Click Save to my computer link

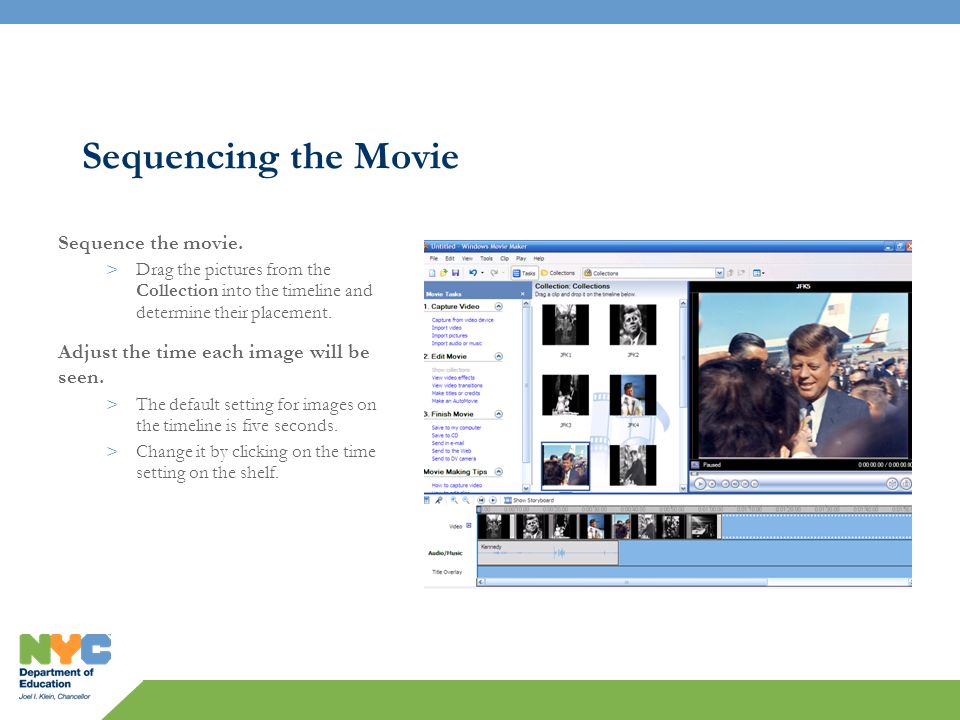click(x=456, y=427)
